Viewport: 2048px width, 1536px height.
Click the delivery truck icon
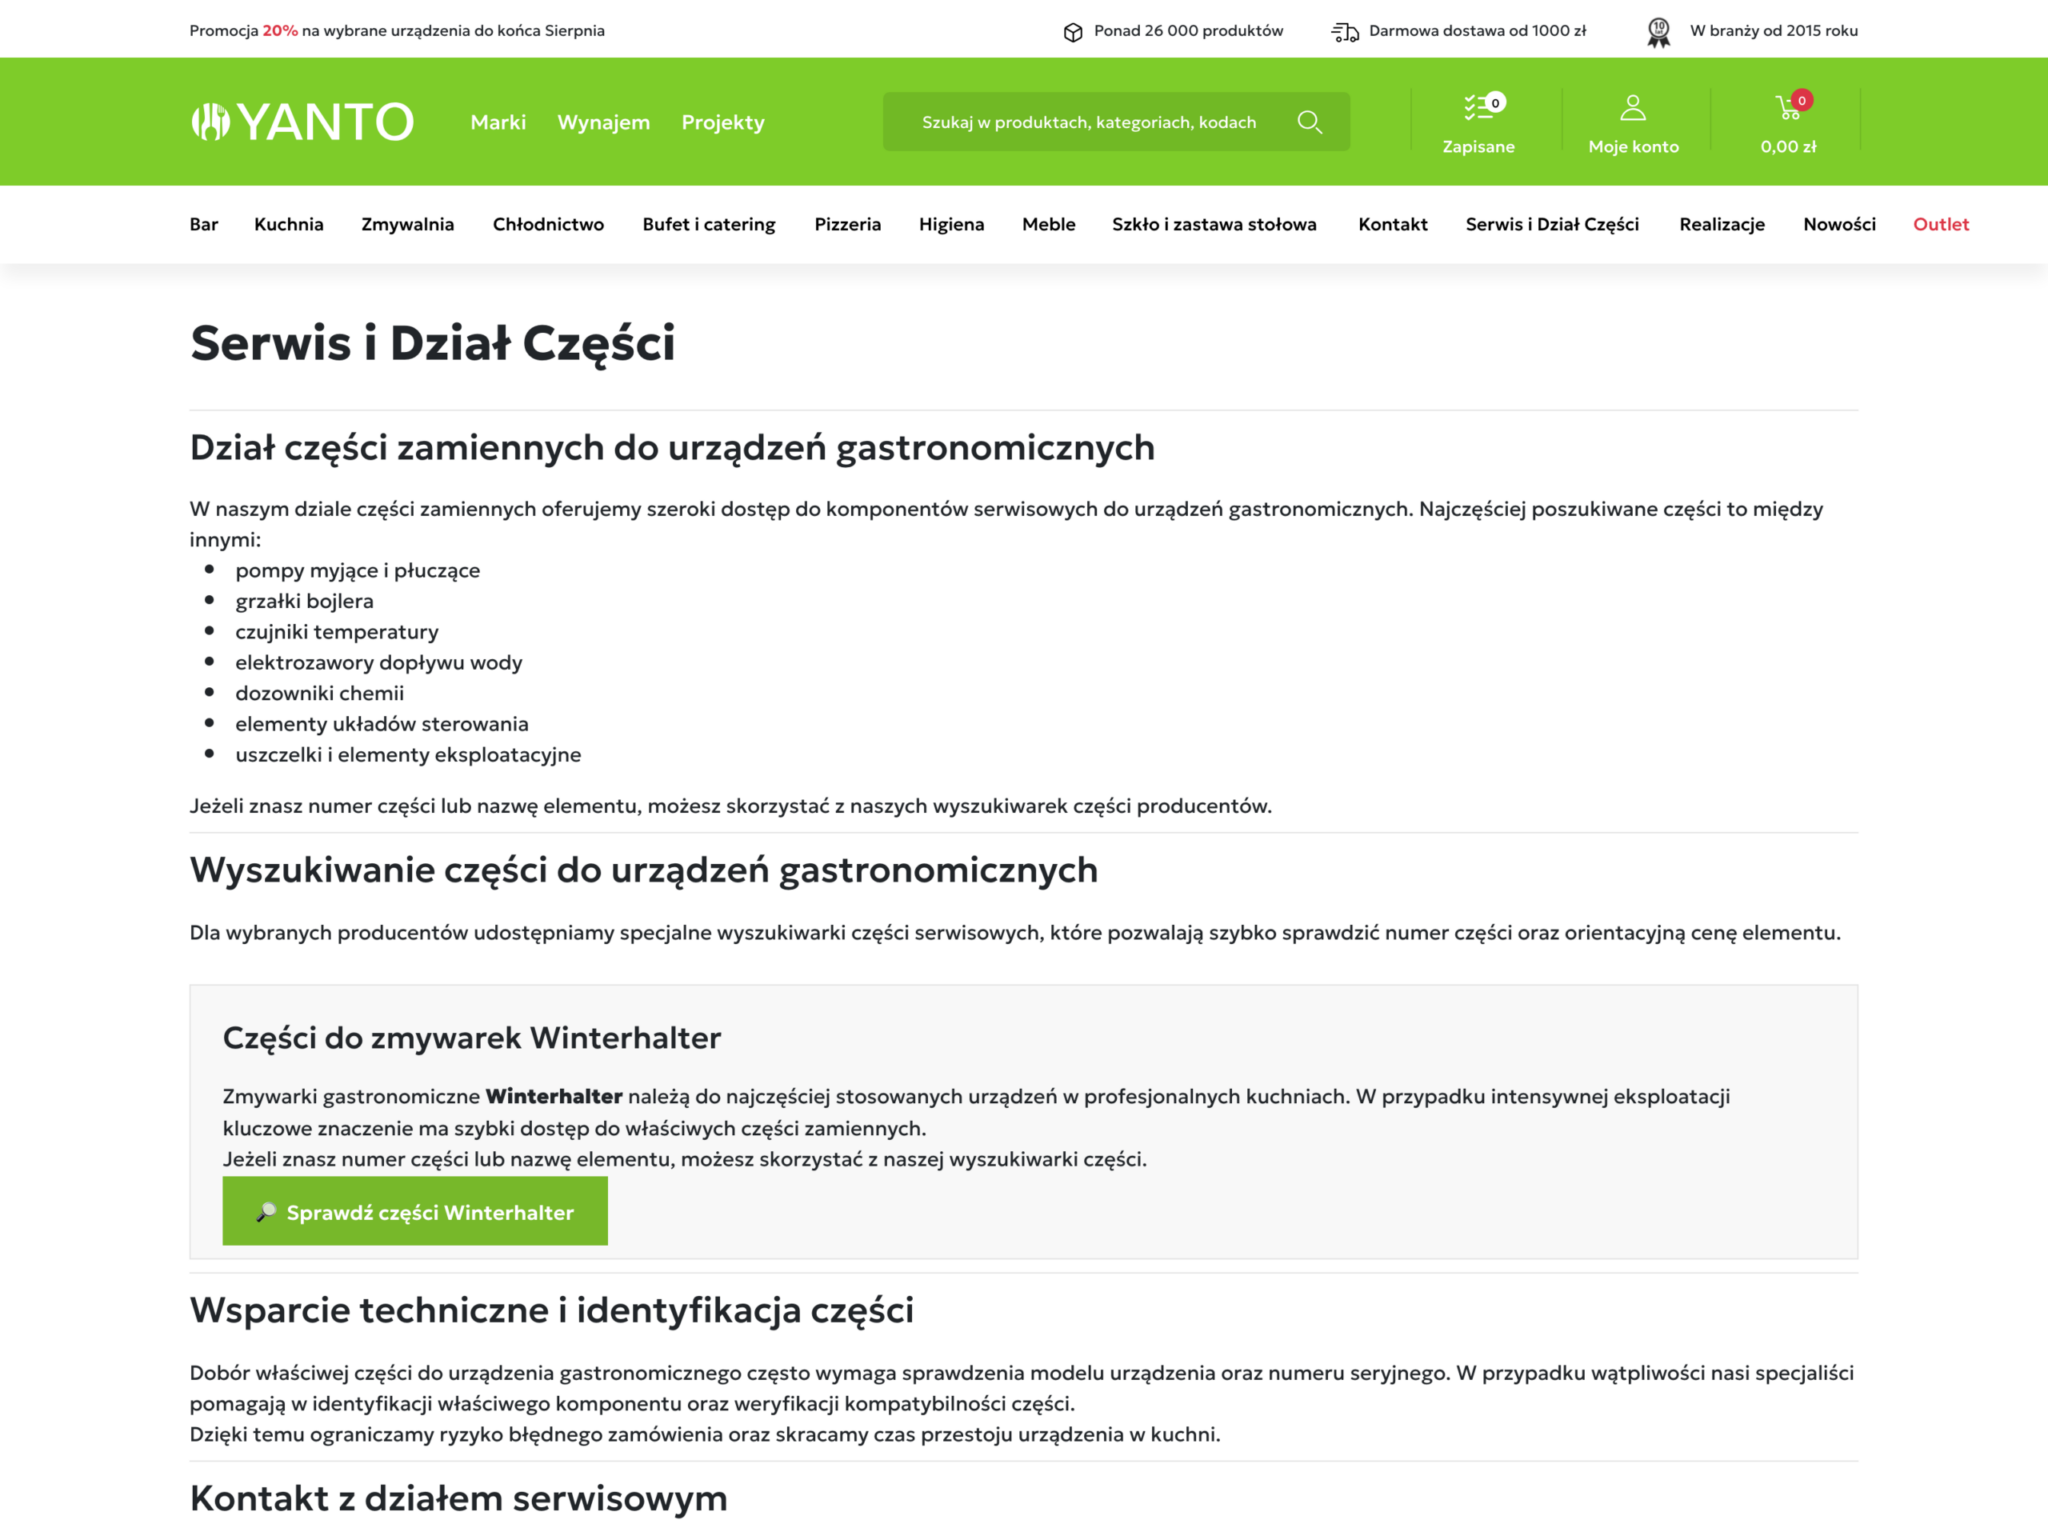1345,32
